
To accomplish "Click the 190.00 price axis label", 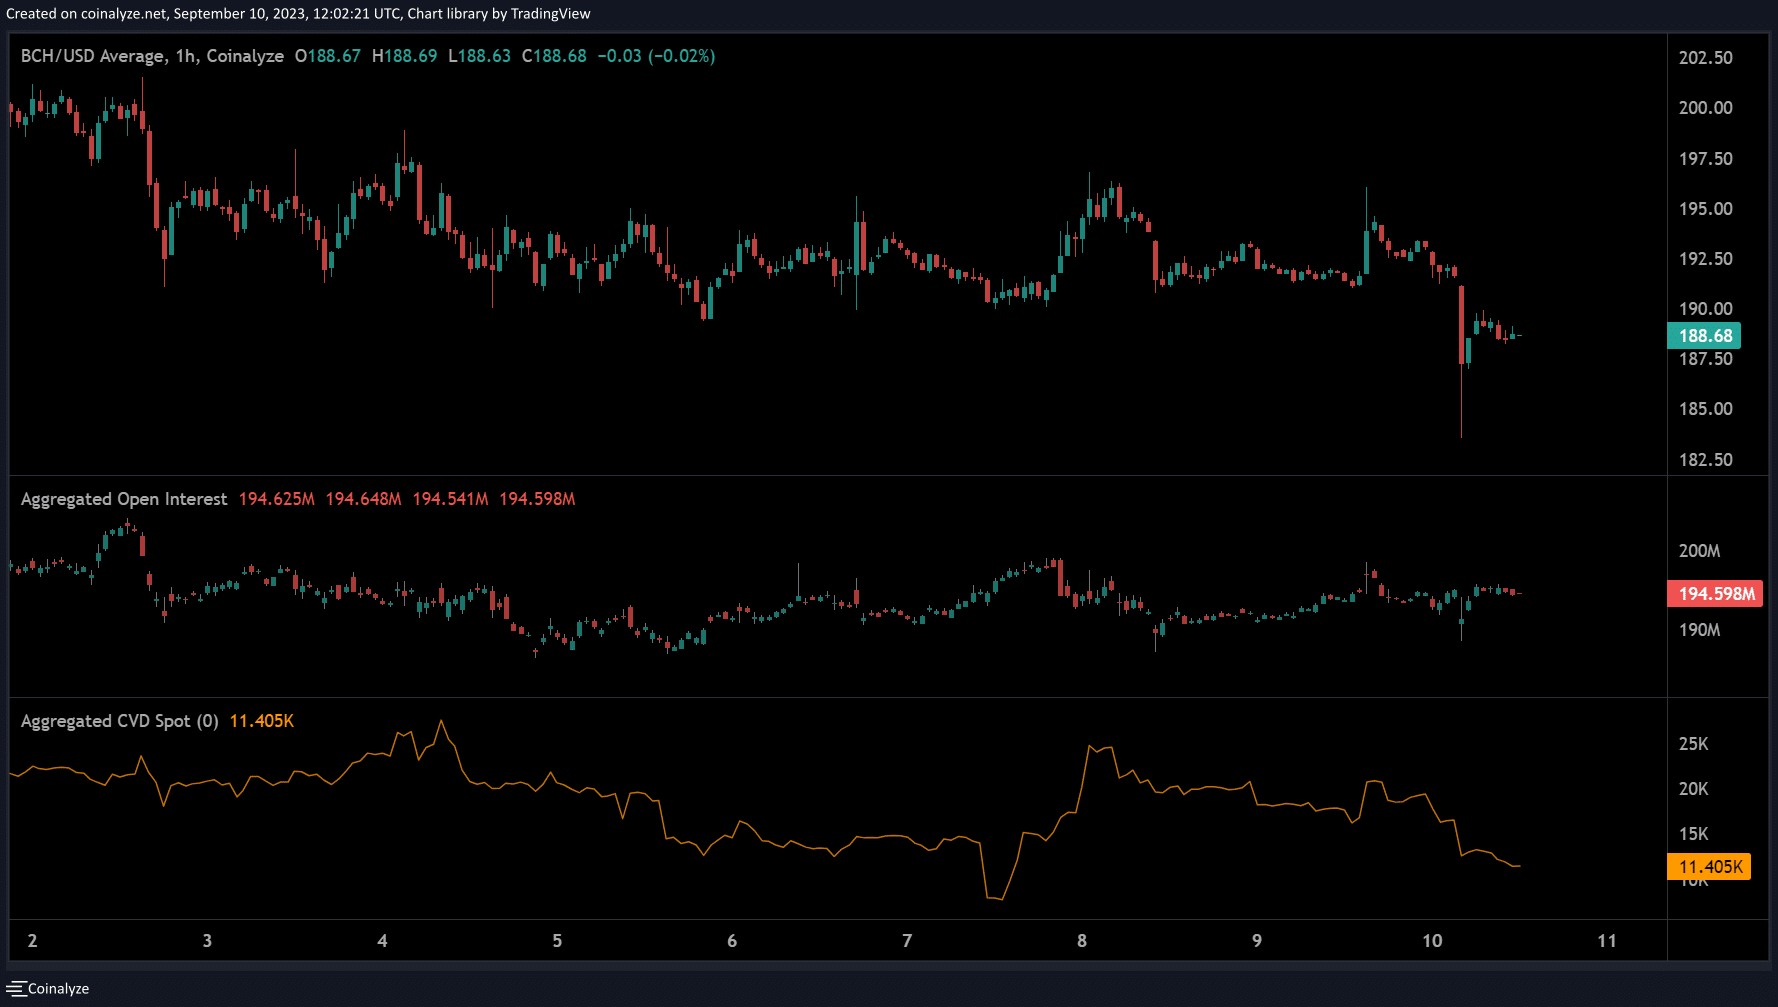I will click(x=1706, y=309).
